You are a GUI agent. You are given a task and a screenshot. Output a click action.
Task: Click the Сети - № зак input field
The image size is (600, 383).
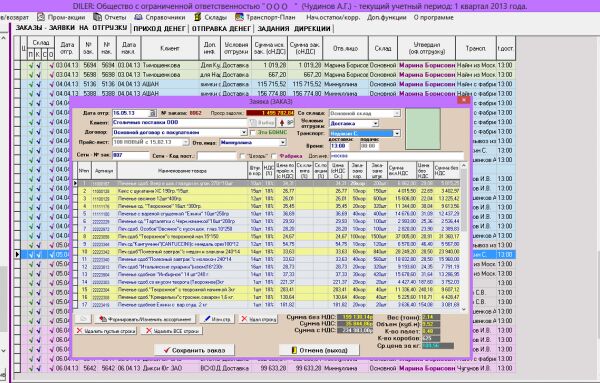click(130, 156)
